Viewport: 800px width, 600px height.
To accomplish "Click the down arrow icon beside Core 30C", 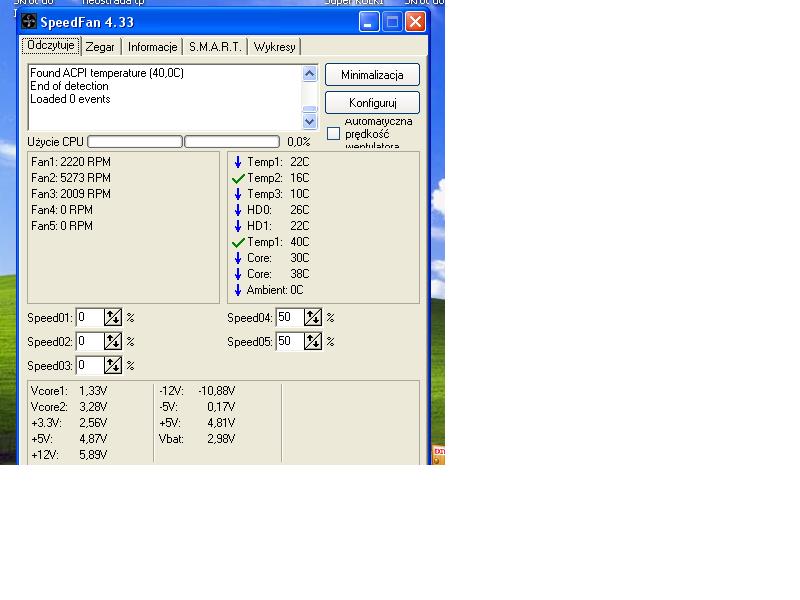I will point(238,258).
